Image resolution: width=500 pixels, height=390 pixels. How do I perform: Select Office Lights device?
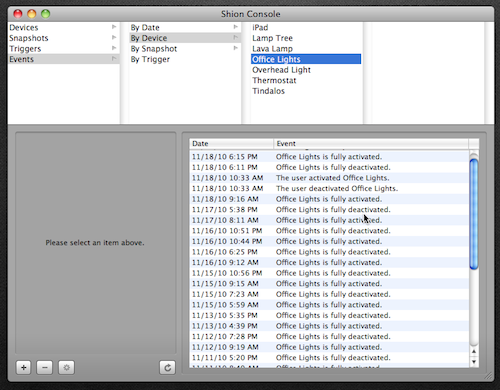pyautogui.click(x=306, y=59)
